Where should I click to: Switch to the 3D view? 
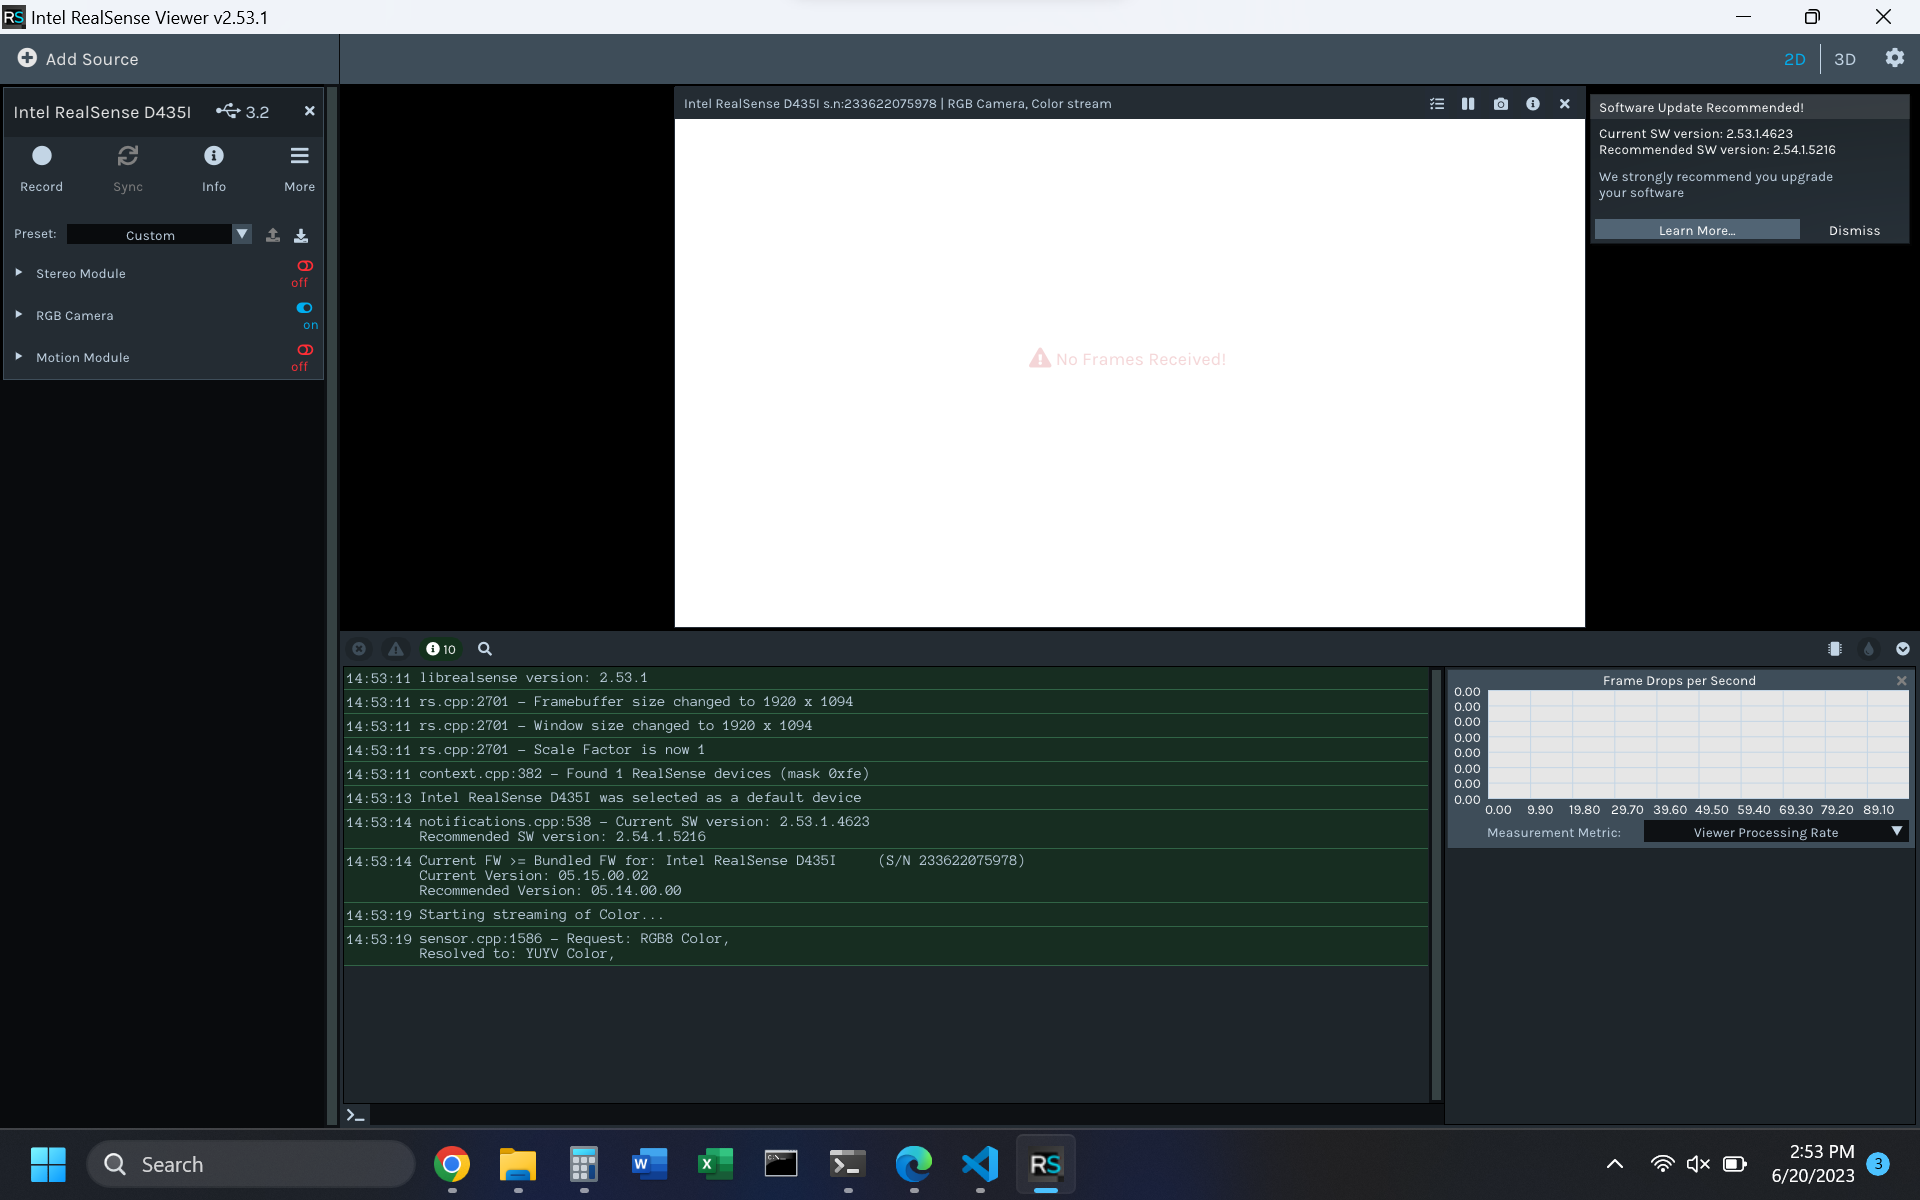click(1845, 58)
